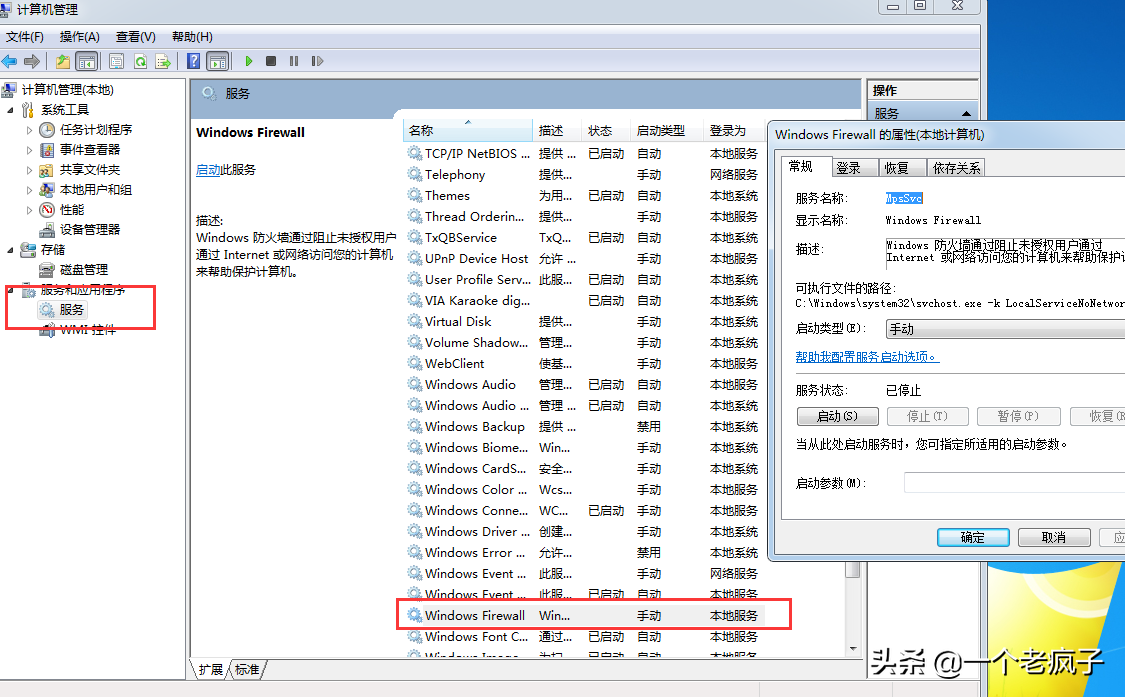Select 设备管理器 in the tree
Image resolution: width=1125 pixels, height=697 pixels.
click(x=90, y=230)
